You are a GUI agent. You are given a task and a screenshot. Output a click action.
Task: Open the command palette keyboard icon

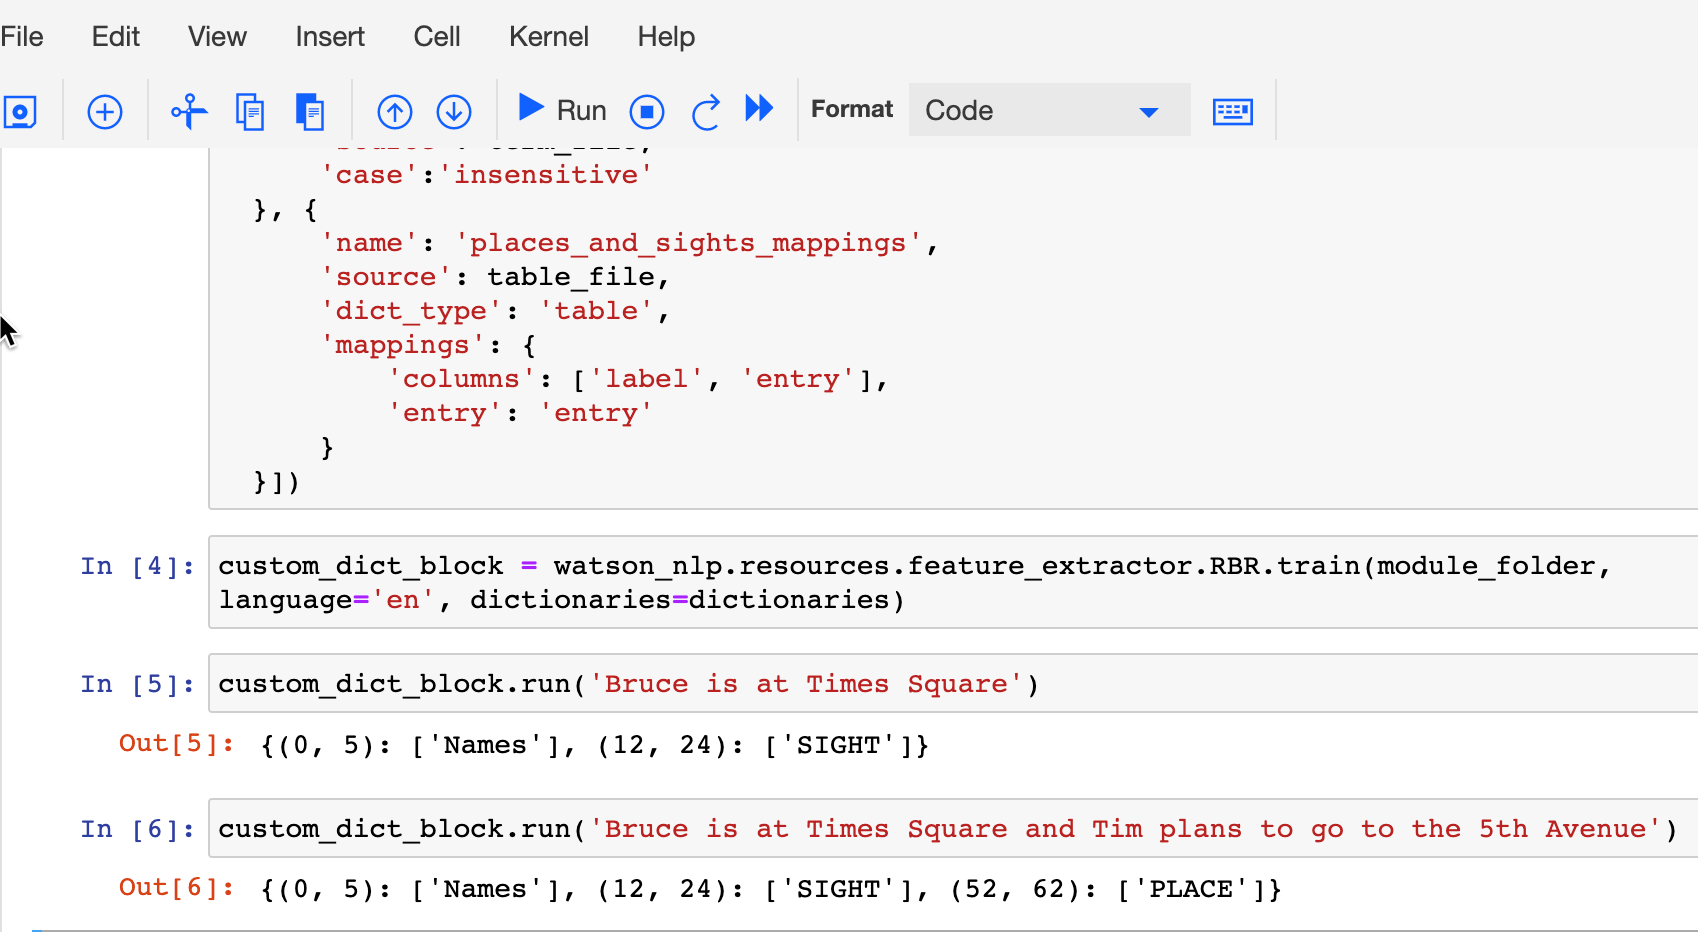click(x=1232, y=111)
